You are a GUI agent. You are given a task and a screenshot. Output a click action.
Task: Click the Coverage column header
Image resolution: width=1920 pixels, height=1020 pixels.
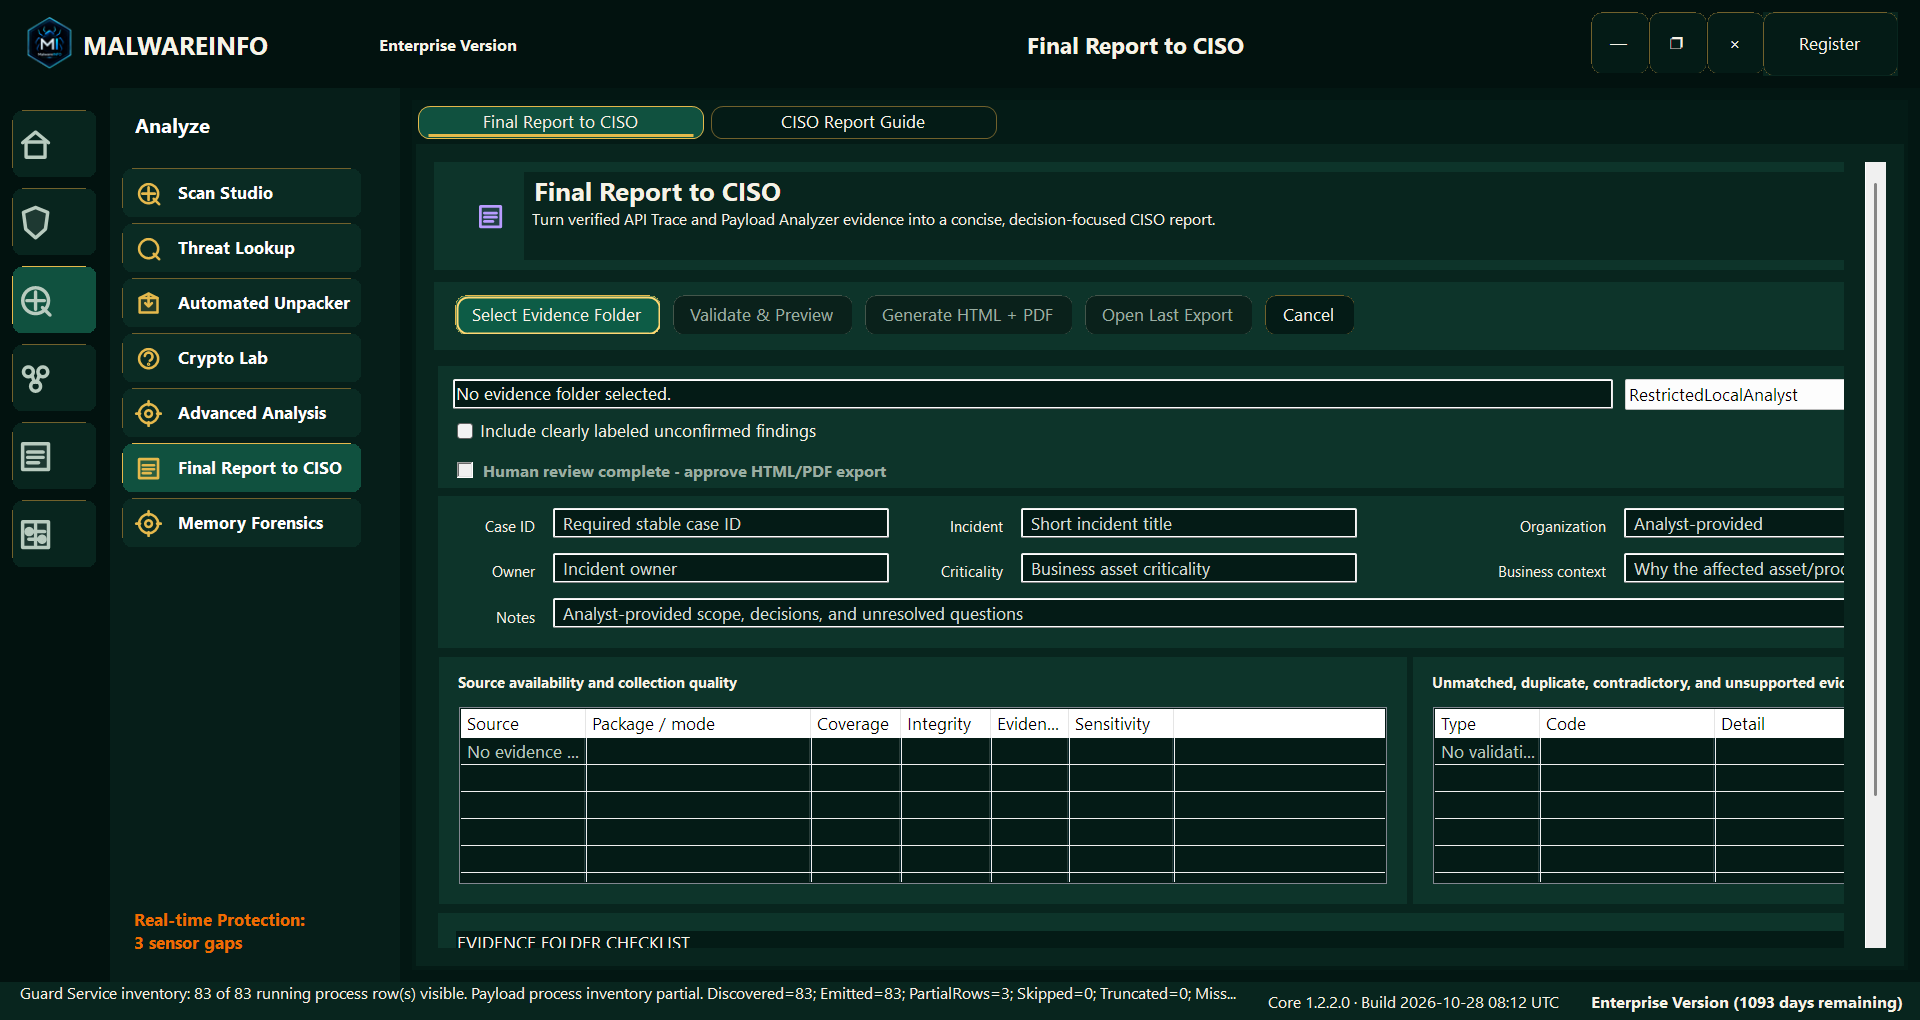[855, 724]
